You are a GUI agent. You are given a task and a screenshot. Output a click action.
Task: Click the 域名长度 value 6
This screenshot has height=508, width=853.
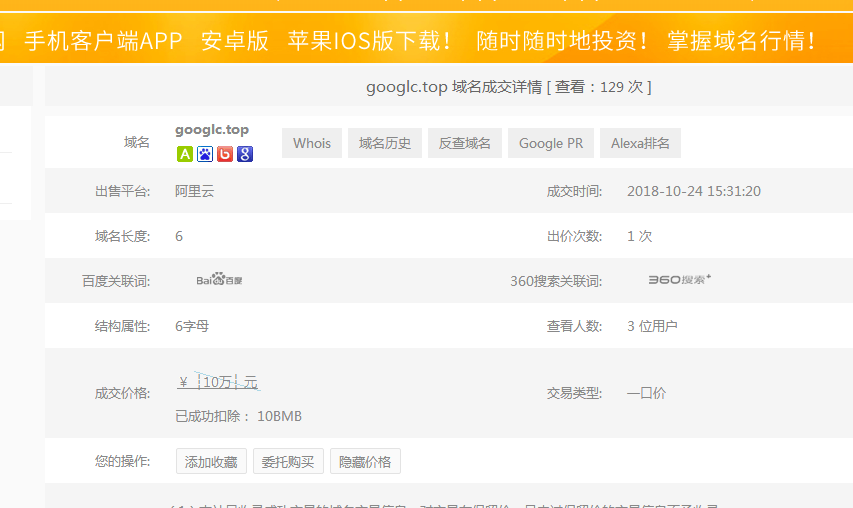tap(179, 236)
